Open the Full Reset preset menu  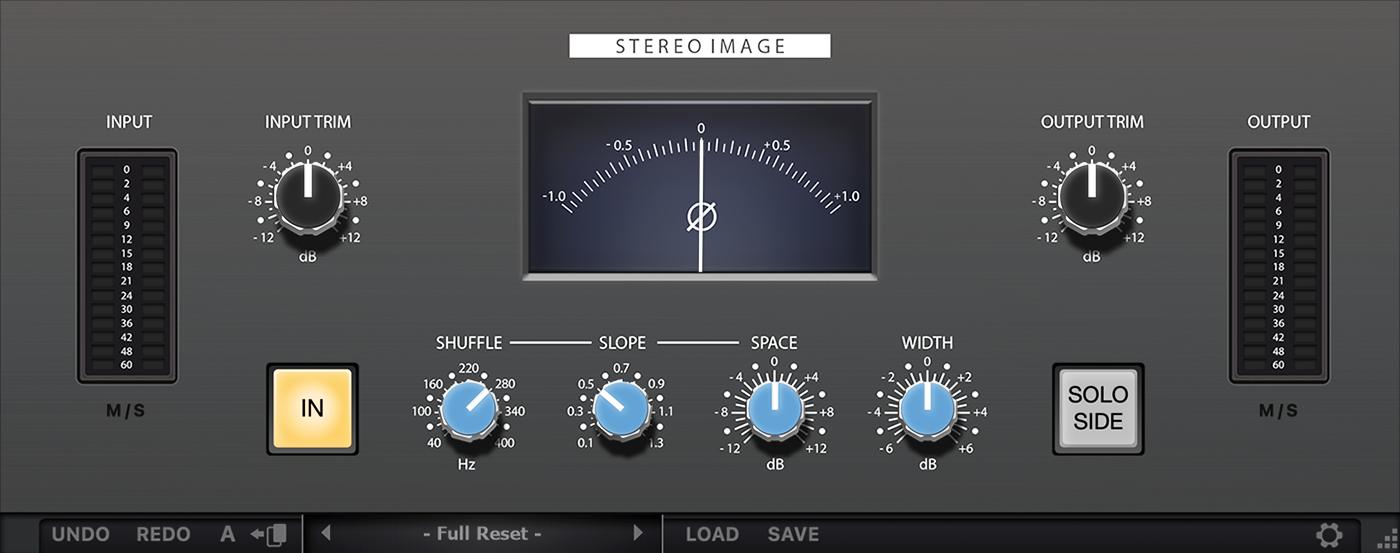[x=481, y=534]
